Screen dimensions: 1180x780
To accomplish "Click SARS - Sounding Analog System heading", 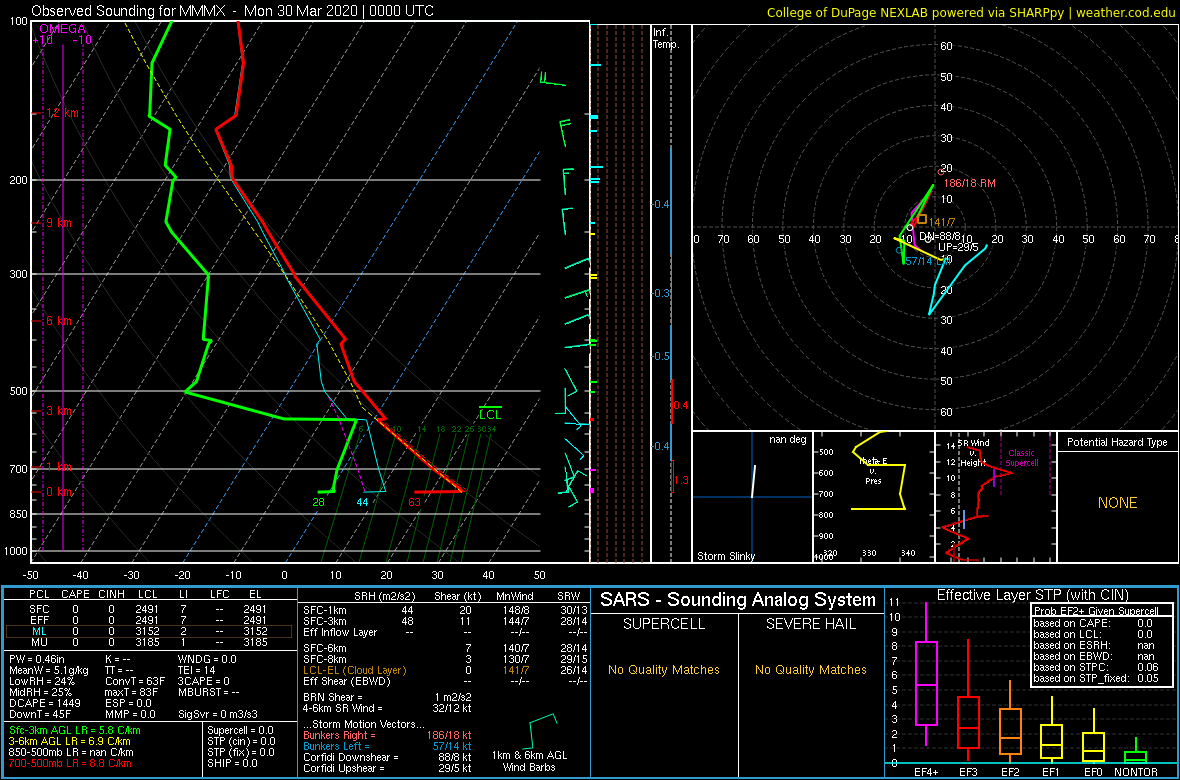I will [738, 600].
